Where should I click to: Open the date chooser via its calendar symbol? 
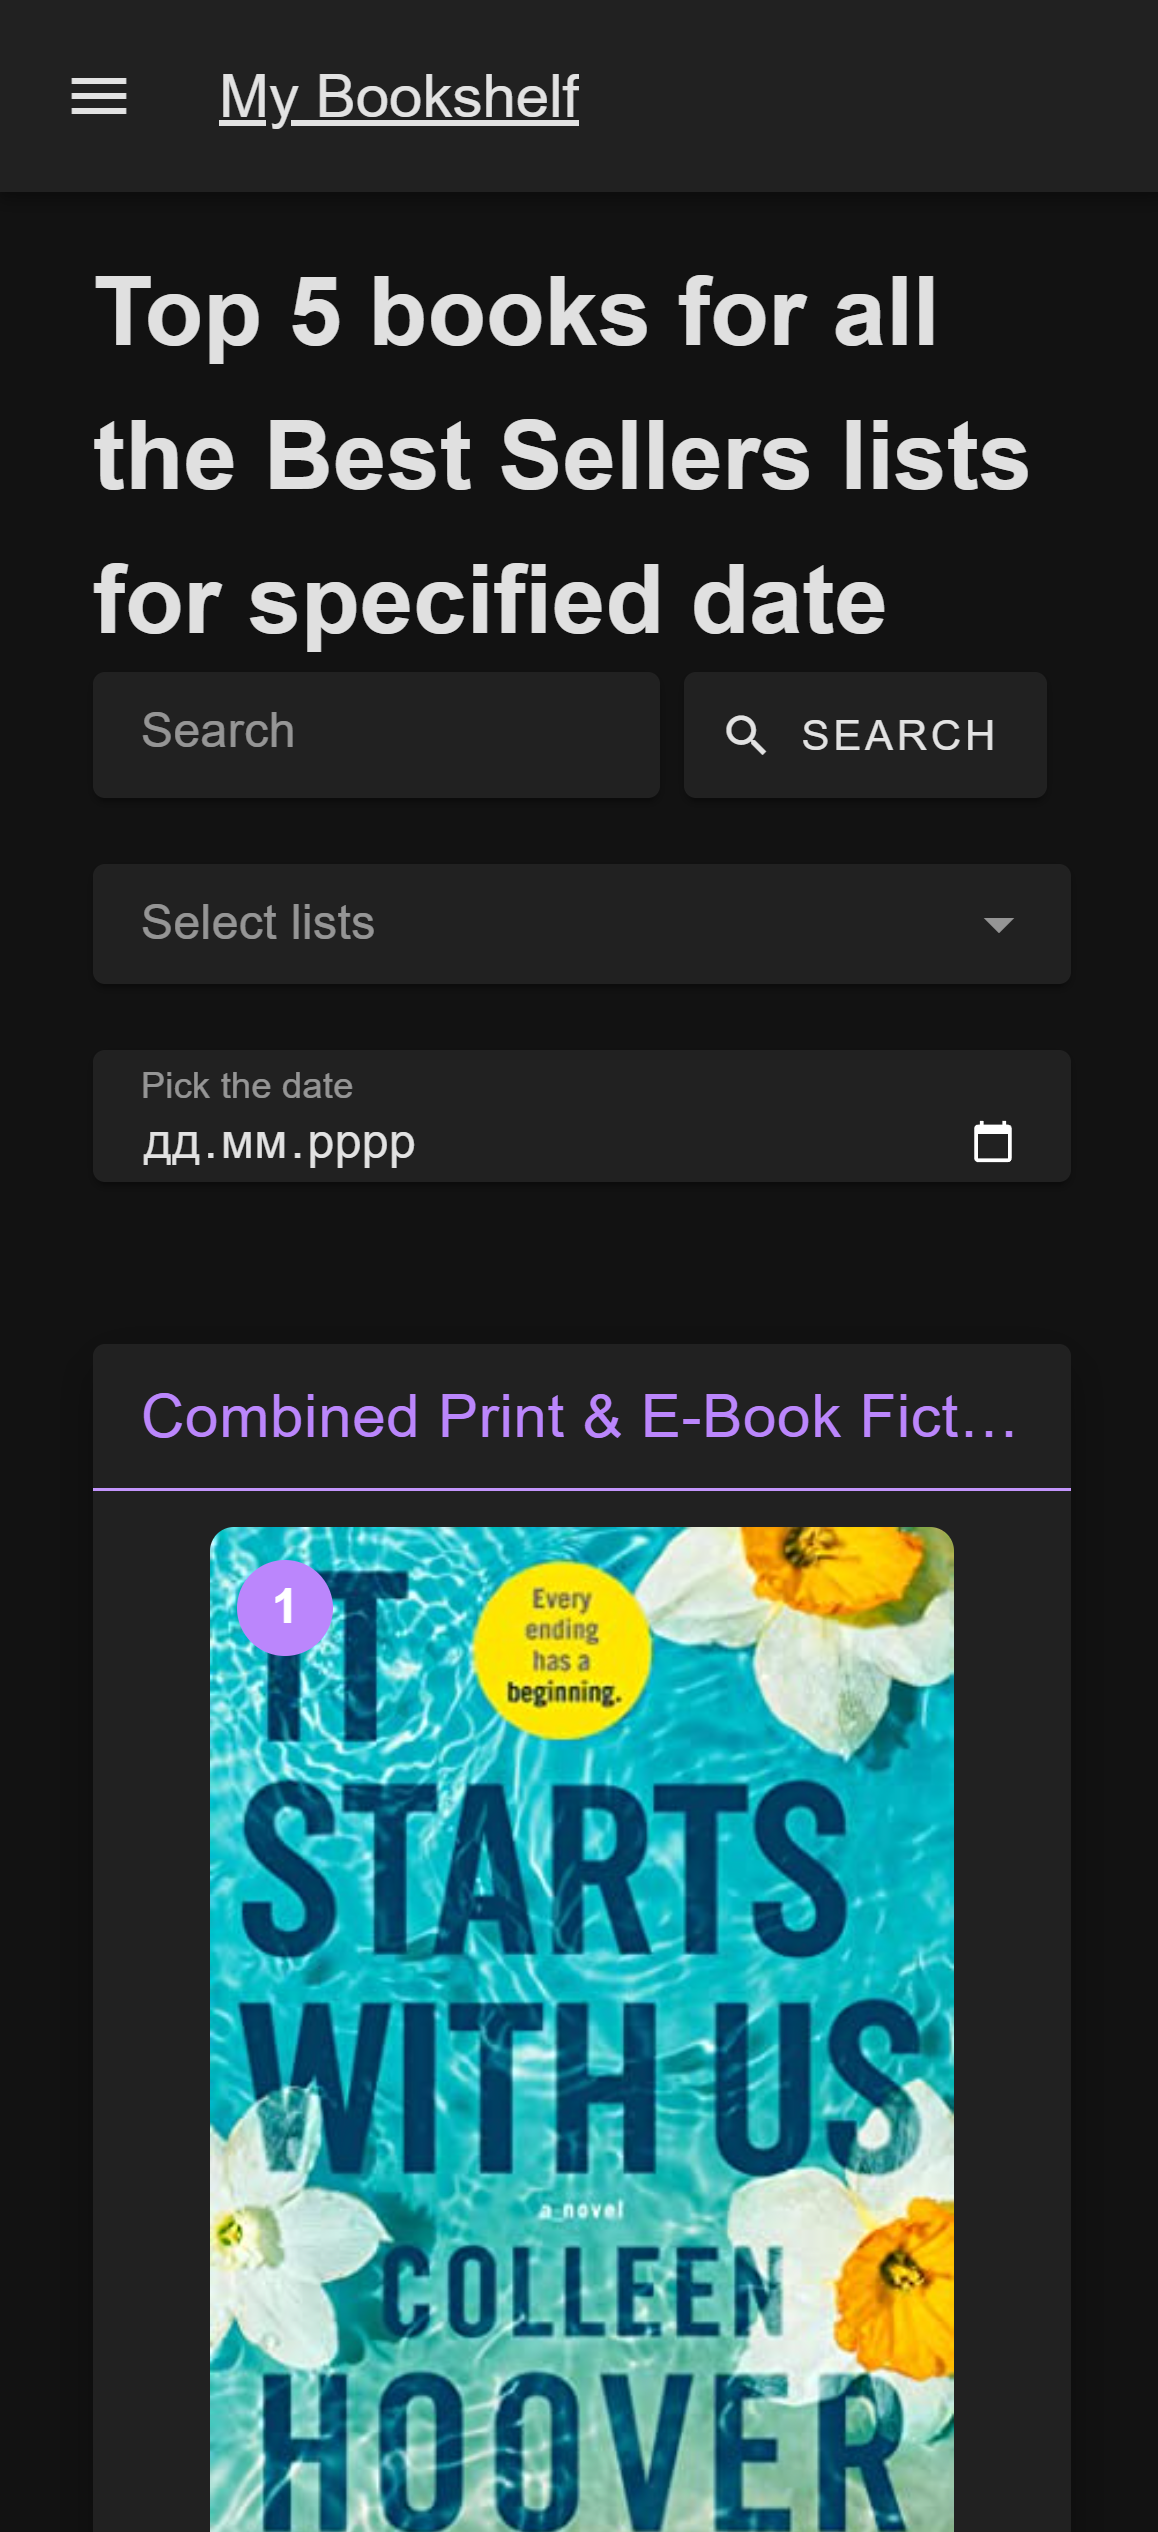pos(993,1140)
